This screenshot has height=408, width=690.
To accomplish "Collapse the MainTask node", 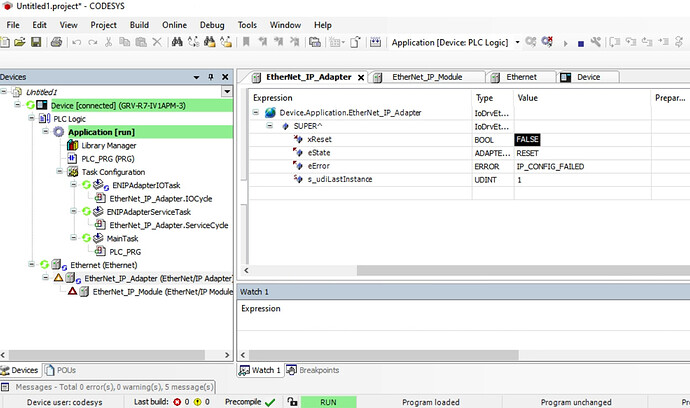I will [73, 238].
